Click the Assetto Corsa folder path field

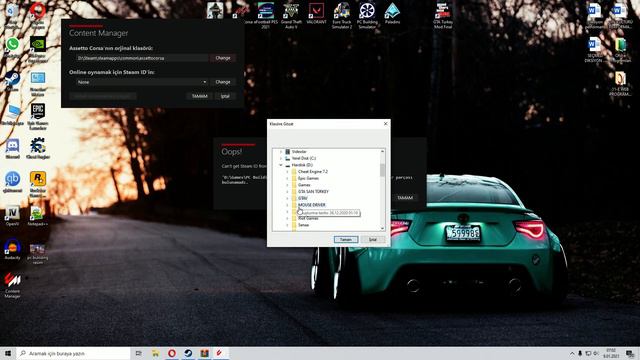(x=142, y=58)
